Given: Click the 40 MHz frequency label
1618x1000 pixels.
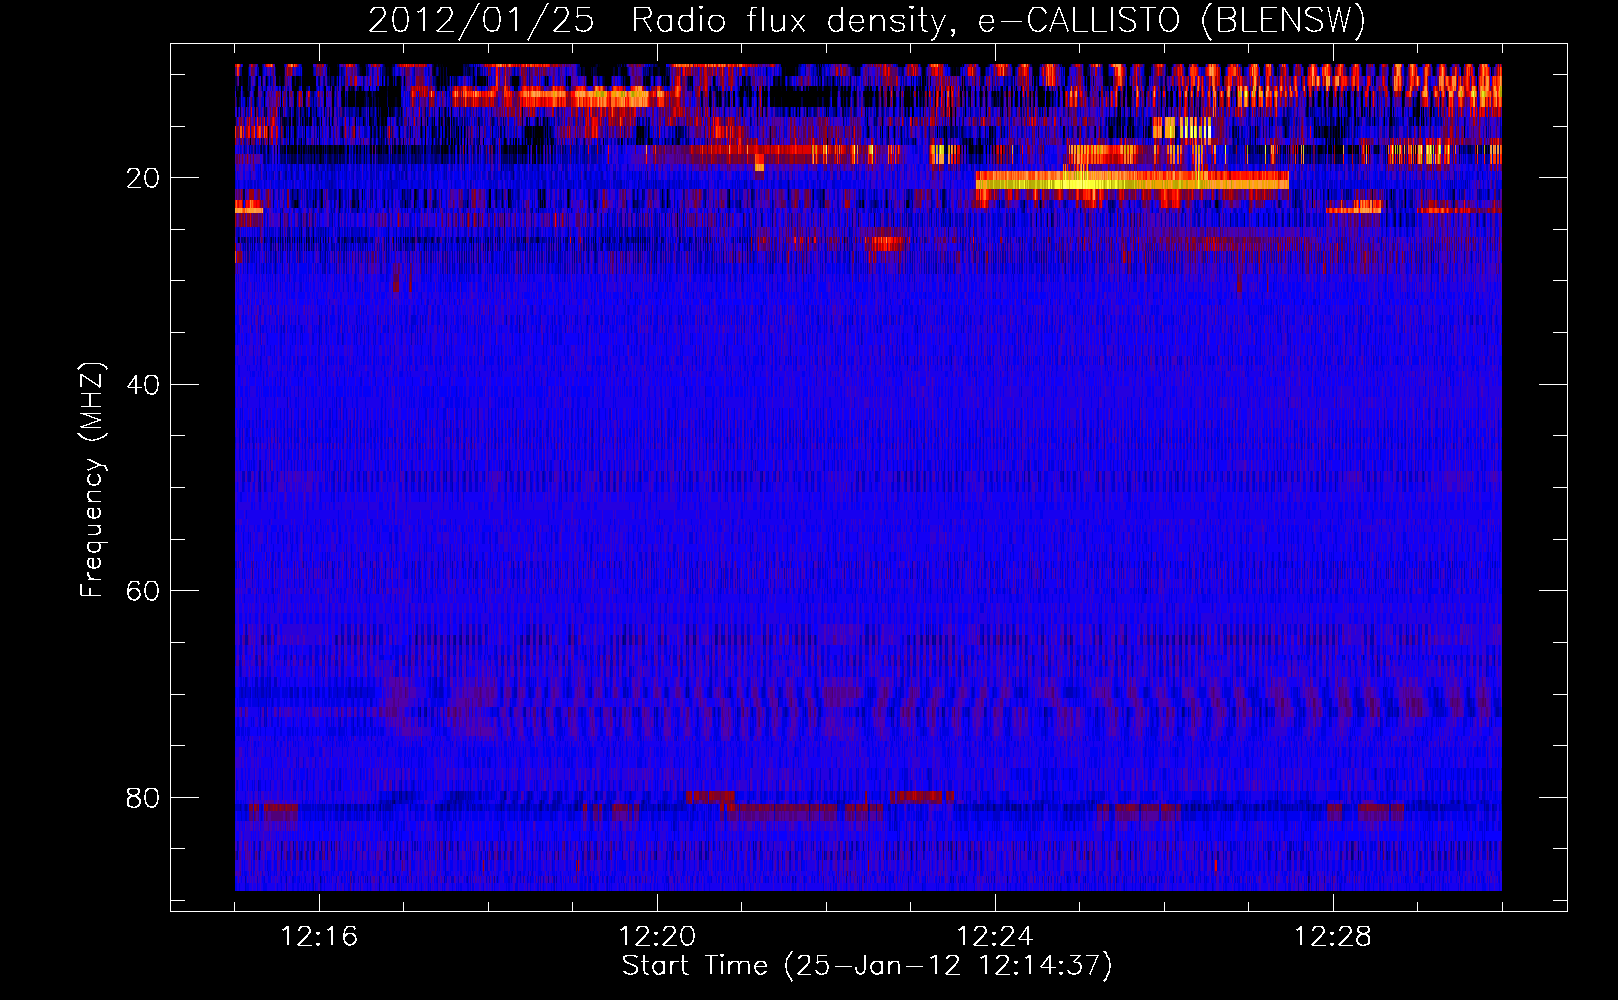Looking at the screenshot, I should pos(144,385).
